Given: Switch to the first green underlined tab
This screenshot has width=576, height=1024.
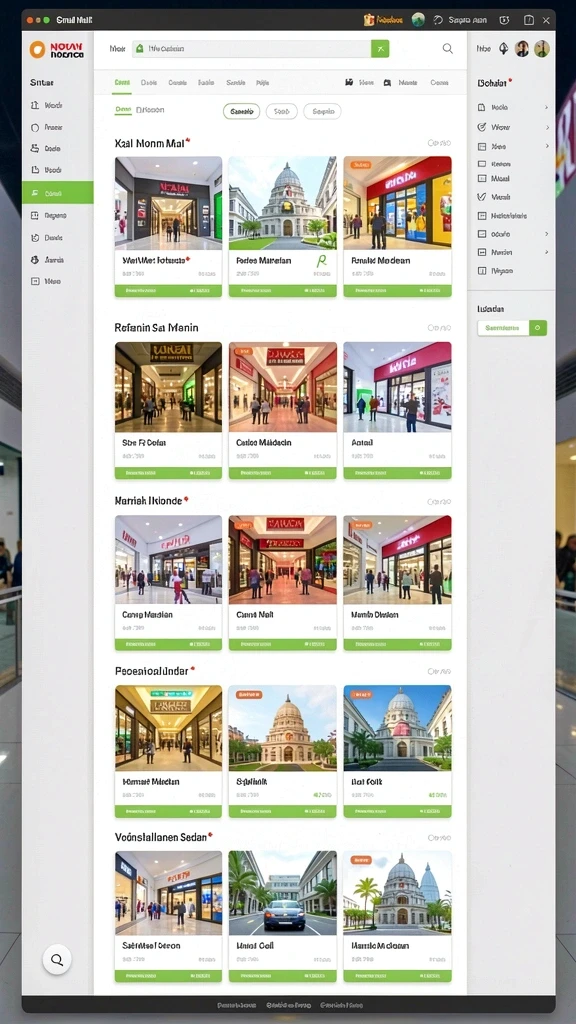Looking at the screenshot, I should [x=122, y=83].
